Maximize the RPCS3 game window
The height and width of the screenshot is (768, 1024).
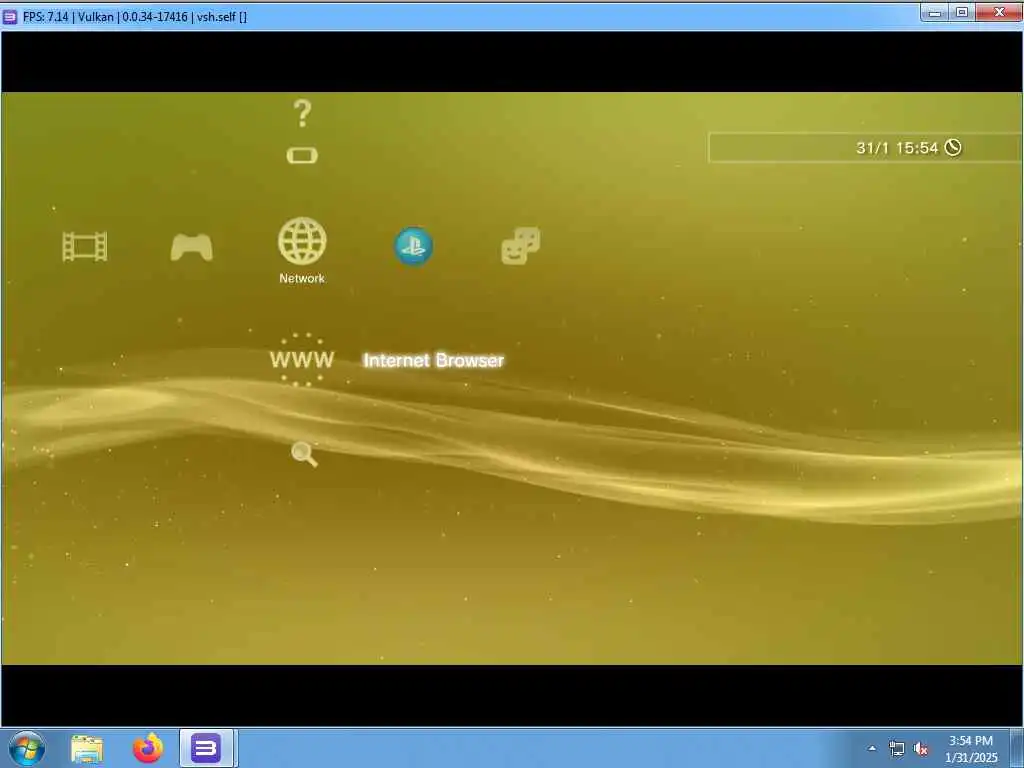[x=962, y=12]
